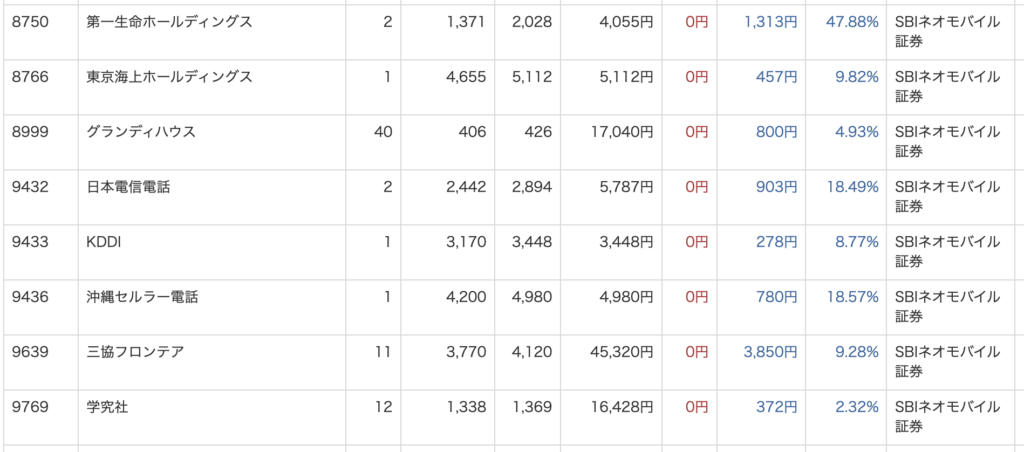Click stock code 9639

(x=30, y=353)
